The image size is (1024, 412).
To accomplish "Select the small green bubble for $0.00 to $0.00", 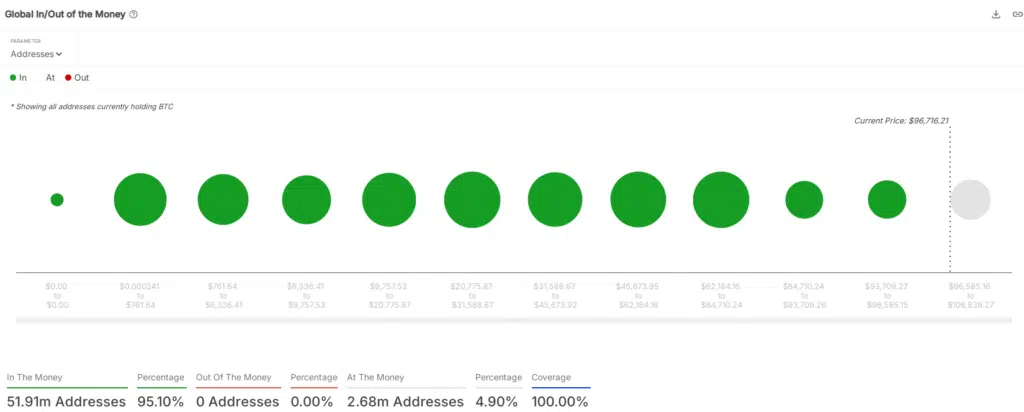I will pyautogui.click(x=57, y=200).
